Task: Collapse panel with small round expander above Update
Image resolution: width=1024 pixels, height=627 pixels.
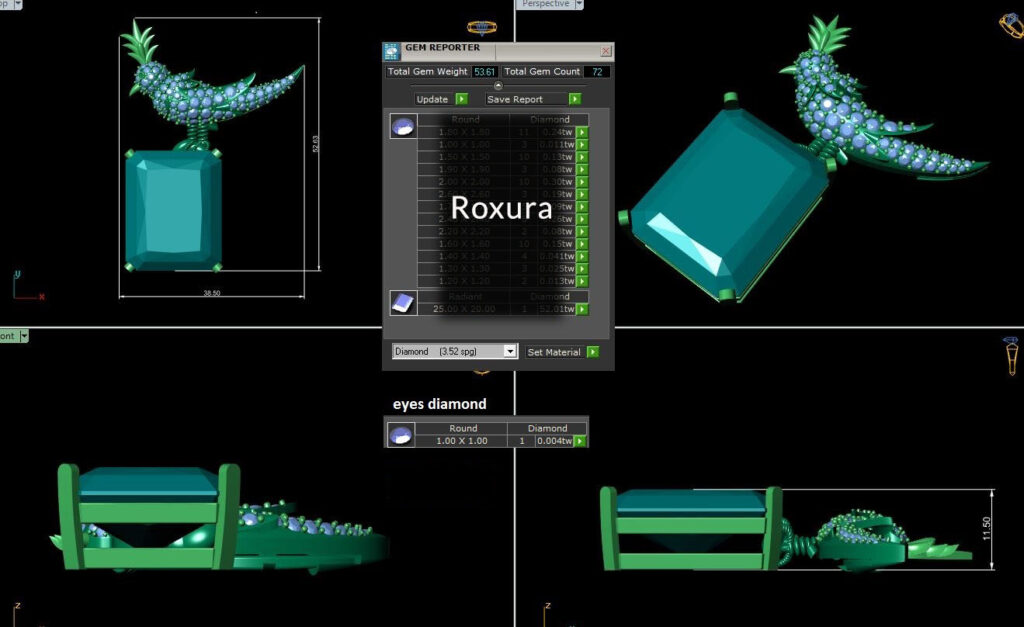Action: (x=498, y=85)
